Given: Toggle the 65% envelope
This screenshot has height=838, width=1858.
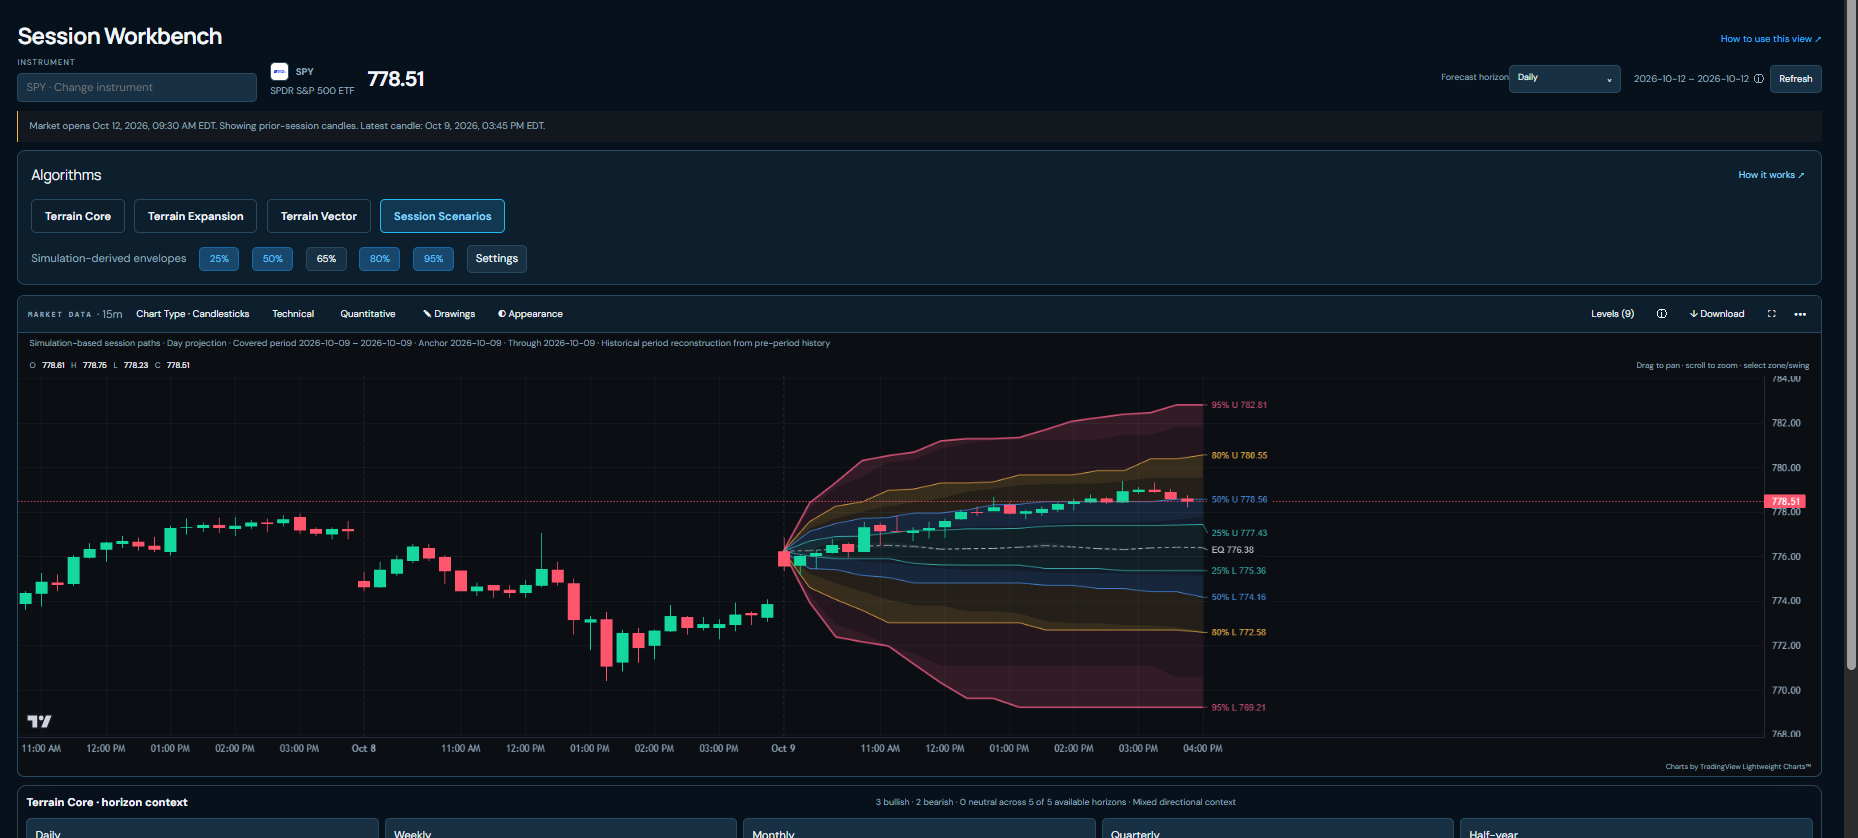Looking at the screenshot, I should point(326,259).
